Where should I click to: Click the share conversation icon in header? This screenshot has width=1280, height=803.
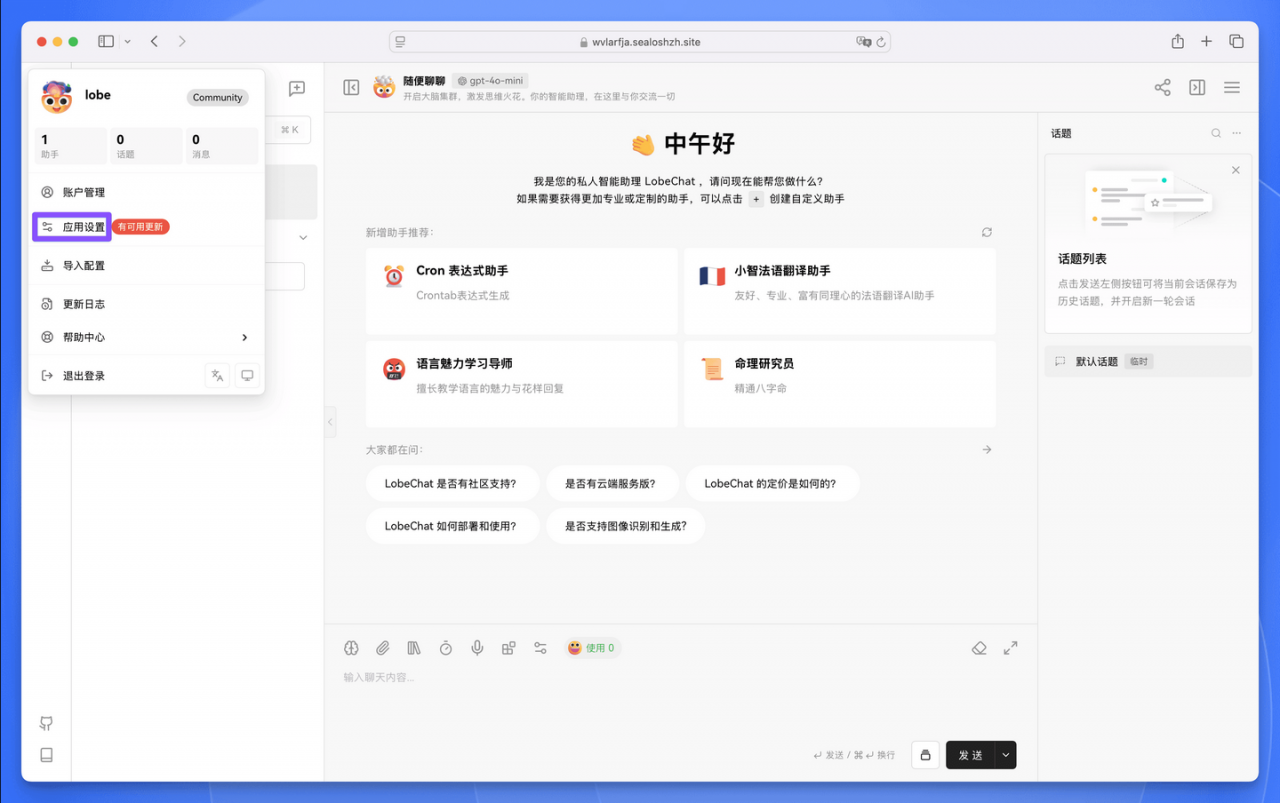click(x=1162, y=88)
